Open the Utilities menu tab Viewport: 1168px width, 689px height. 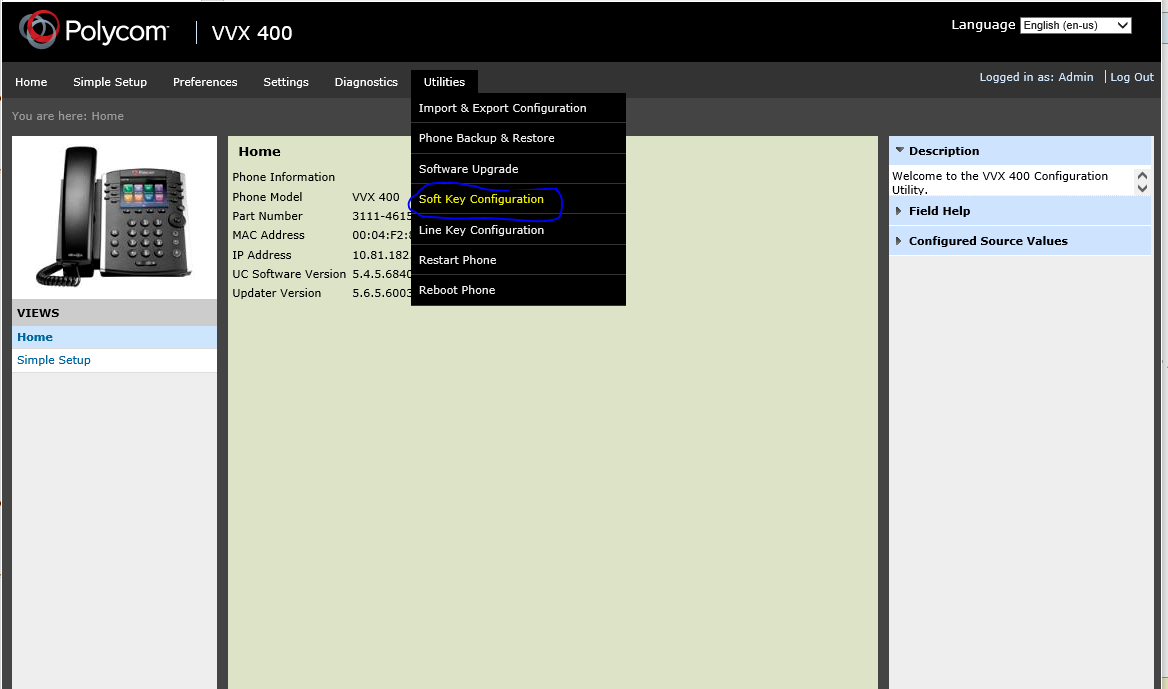click(x=444, y=82)
